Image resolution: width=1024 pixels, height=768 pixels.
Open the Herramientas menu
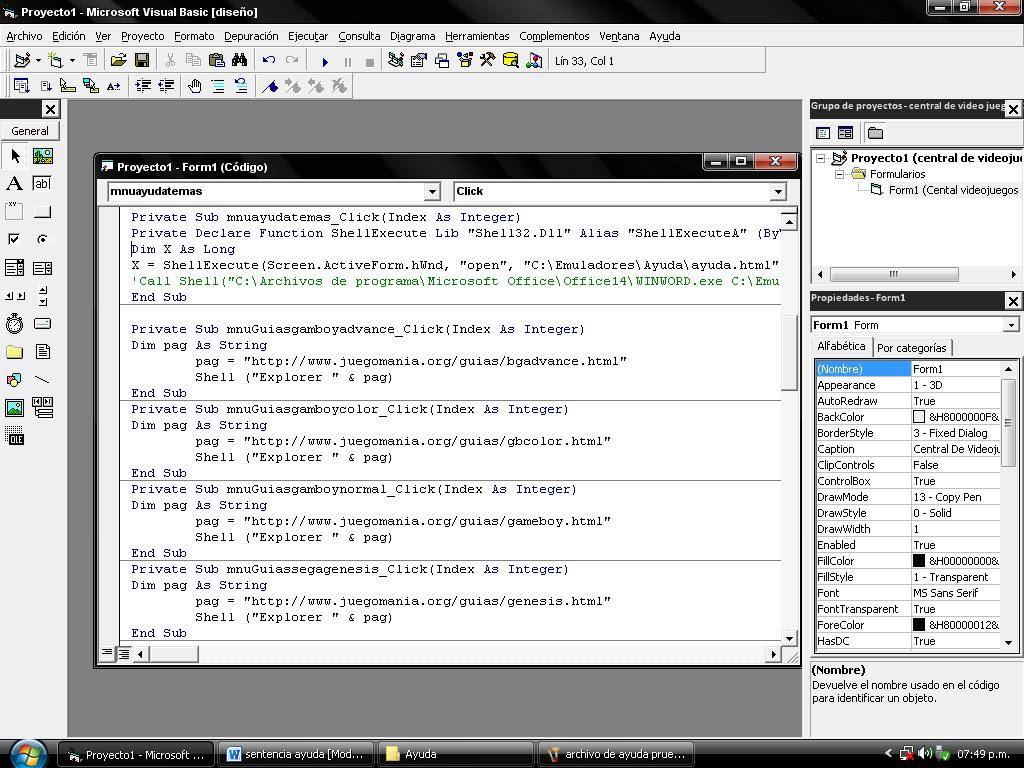[x=477, y=37]
